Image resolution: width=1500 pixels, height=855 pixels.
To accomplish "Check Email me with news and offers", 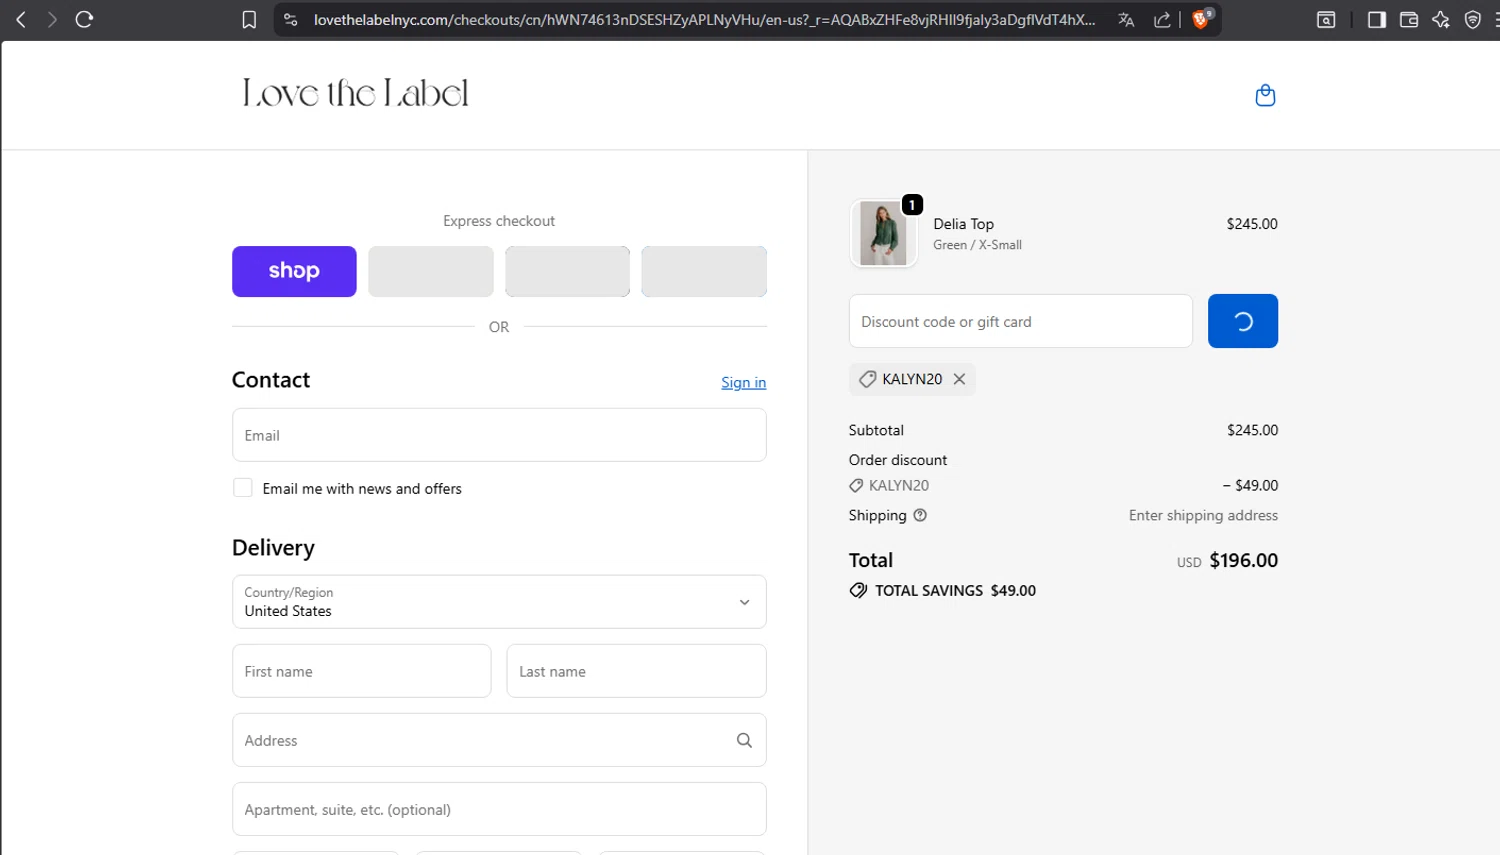I will coord(243,488).
